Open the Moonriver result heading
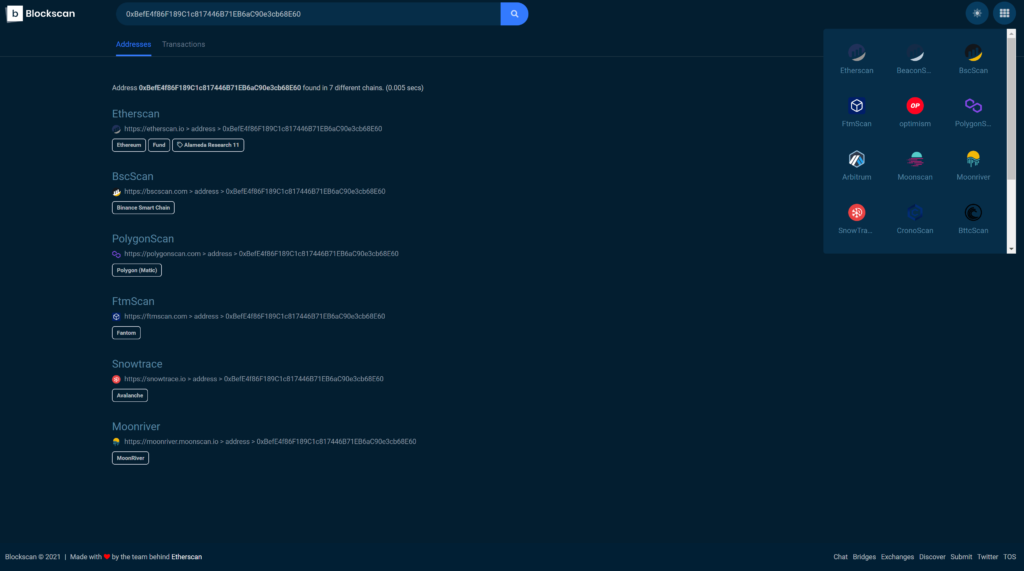1024x571 pixels. coord(136,427)
